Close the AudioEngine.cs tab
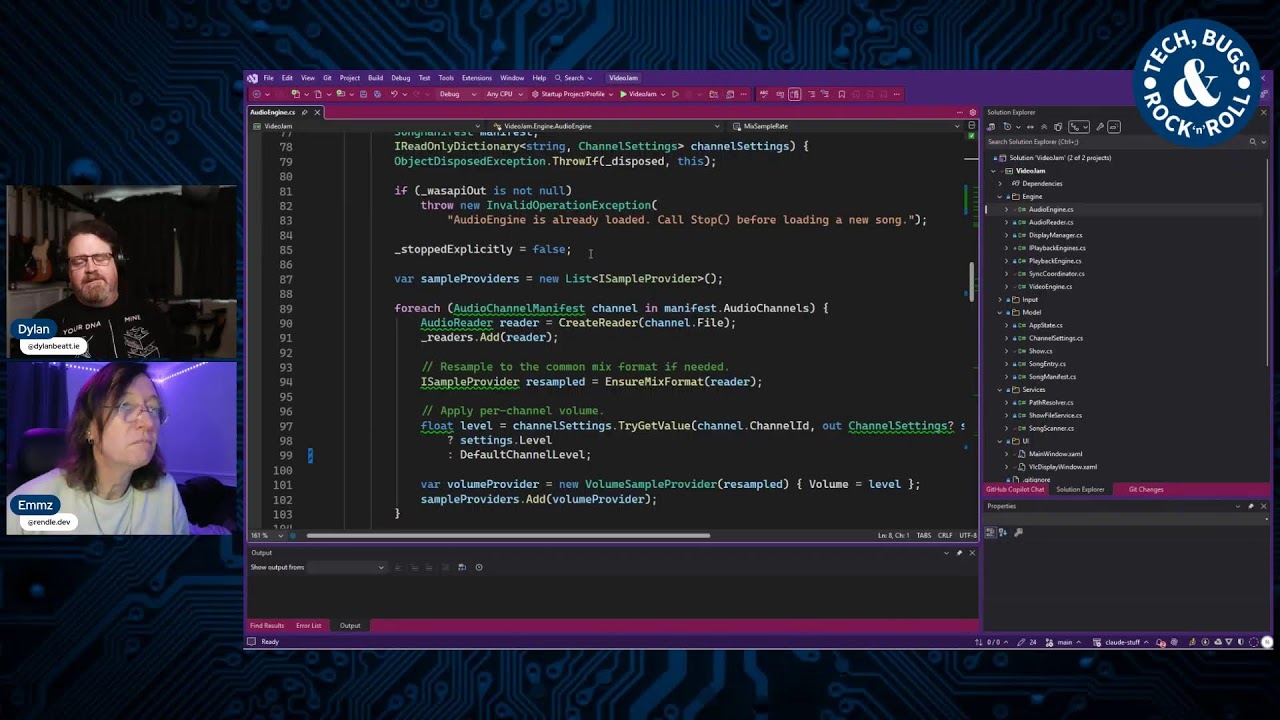Viewport: 1280px width, 720px height. (317, 112)
